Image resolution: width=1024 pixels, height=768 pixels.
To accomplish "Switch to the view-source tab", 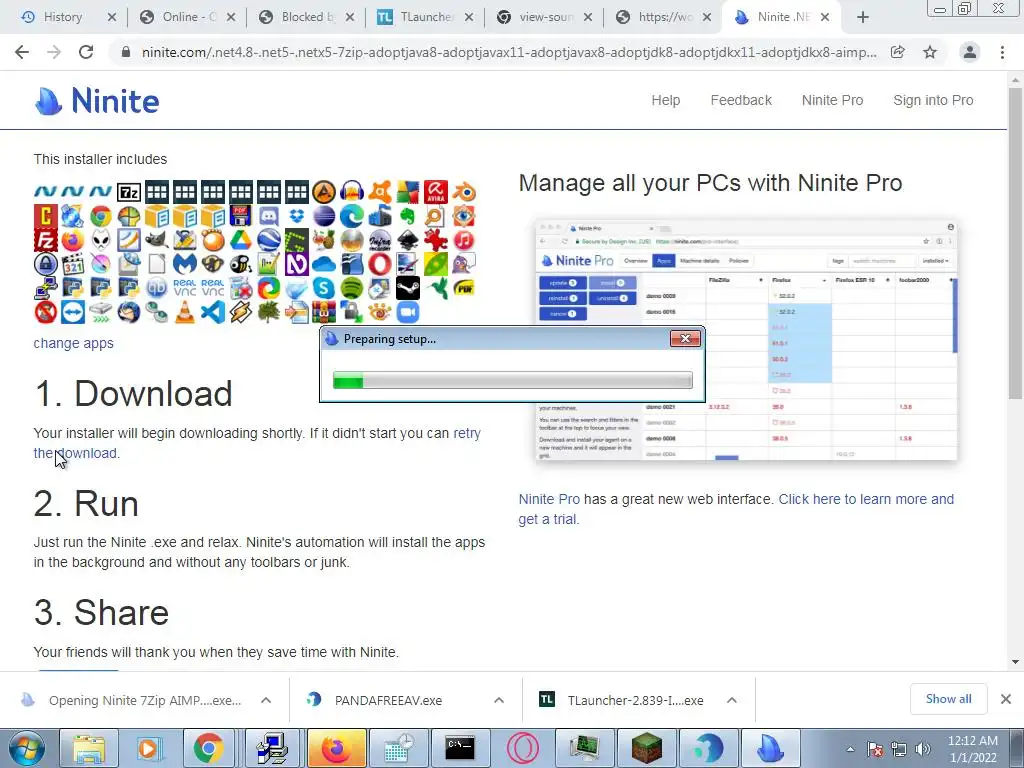I will point(545,17).
